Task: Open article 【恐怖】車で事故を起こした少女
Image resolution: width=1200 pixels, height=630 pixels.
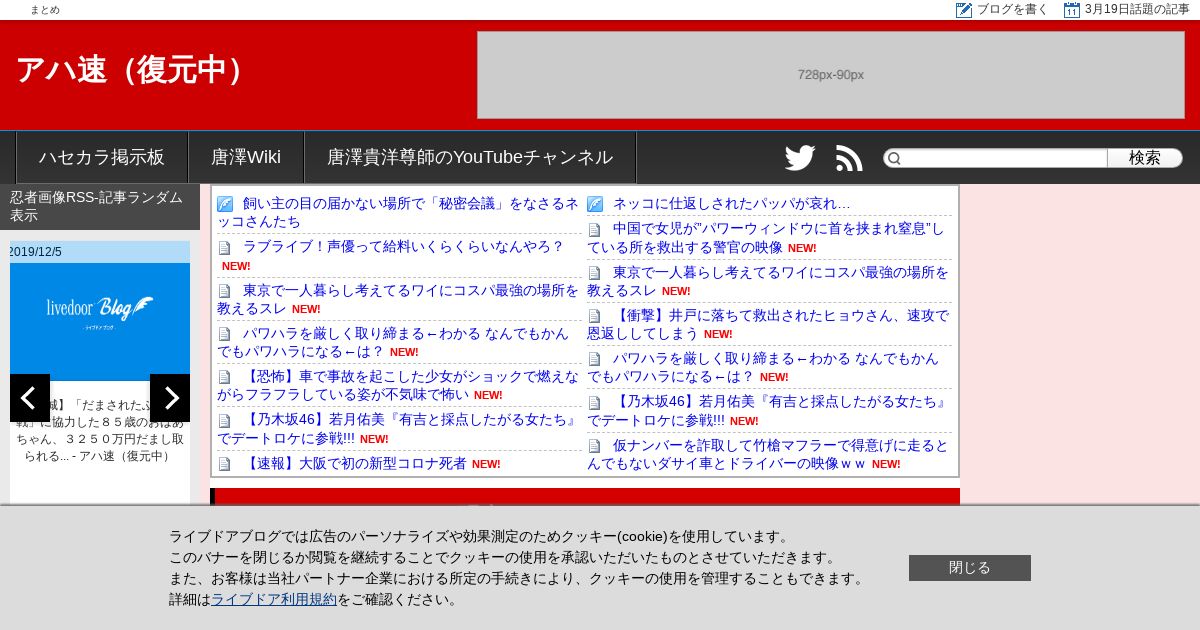Action: (398, 385)
